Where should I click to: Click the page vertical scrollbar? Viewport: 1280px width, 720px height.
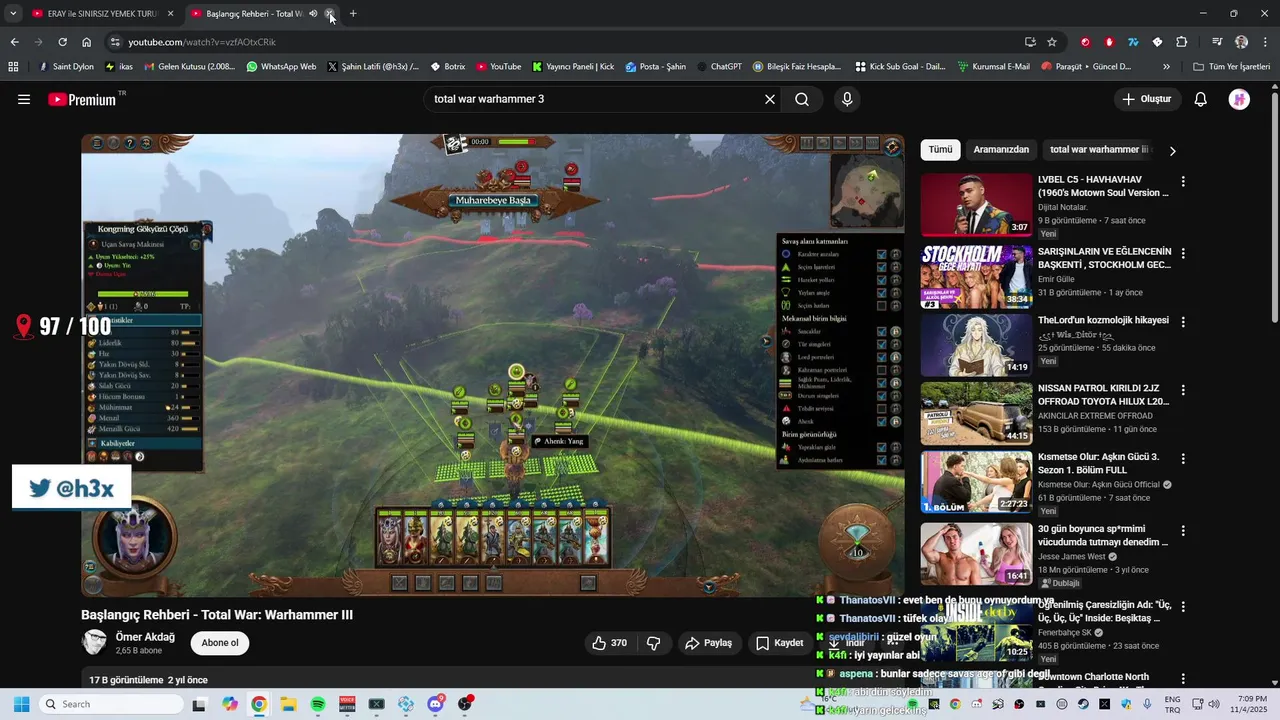(1274, 206)
